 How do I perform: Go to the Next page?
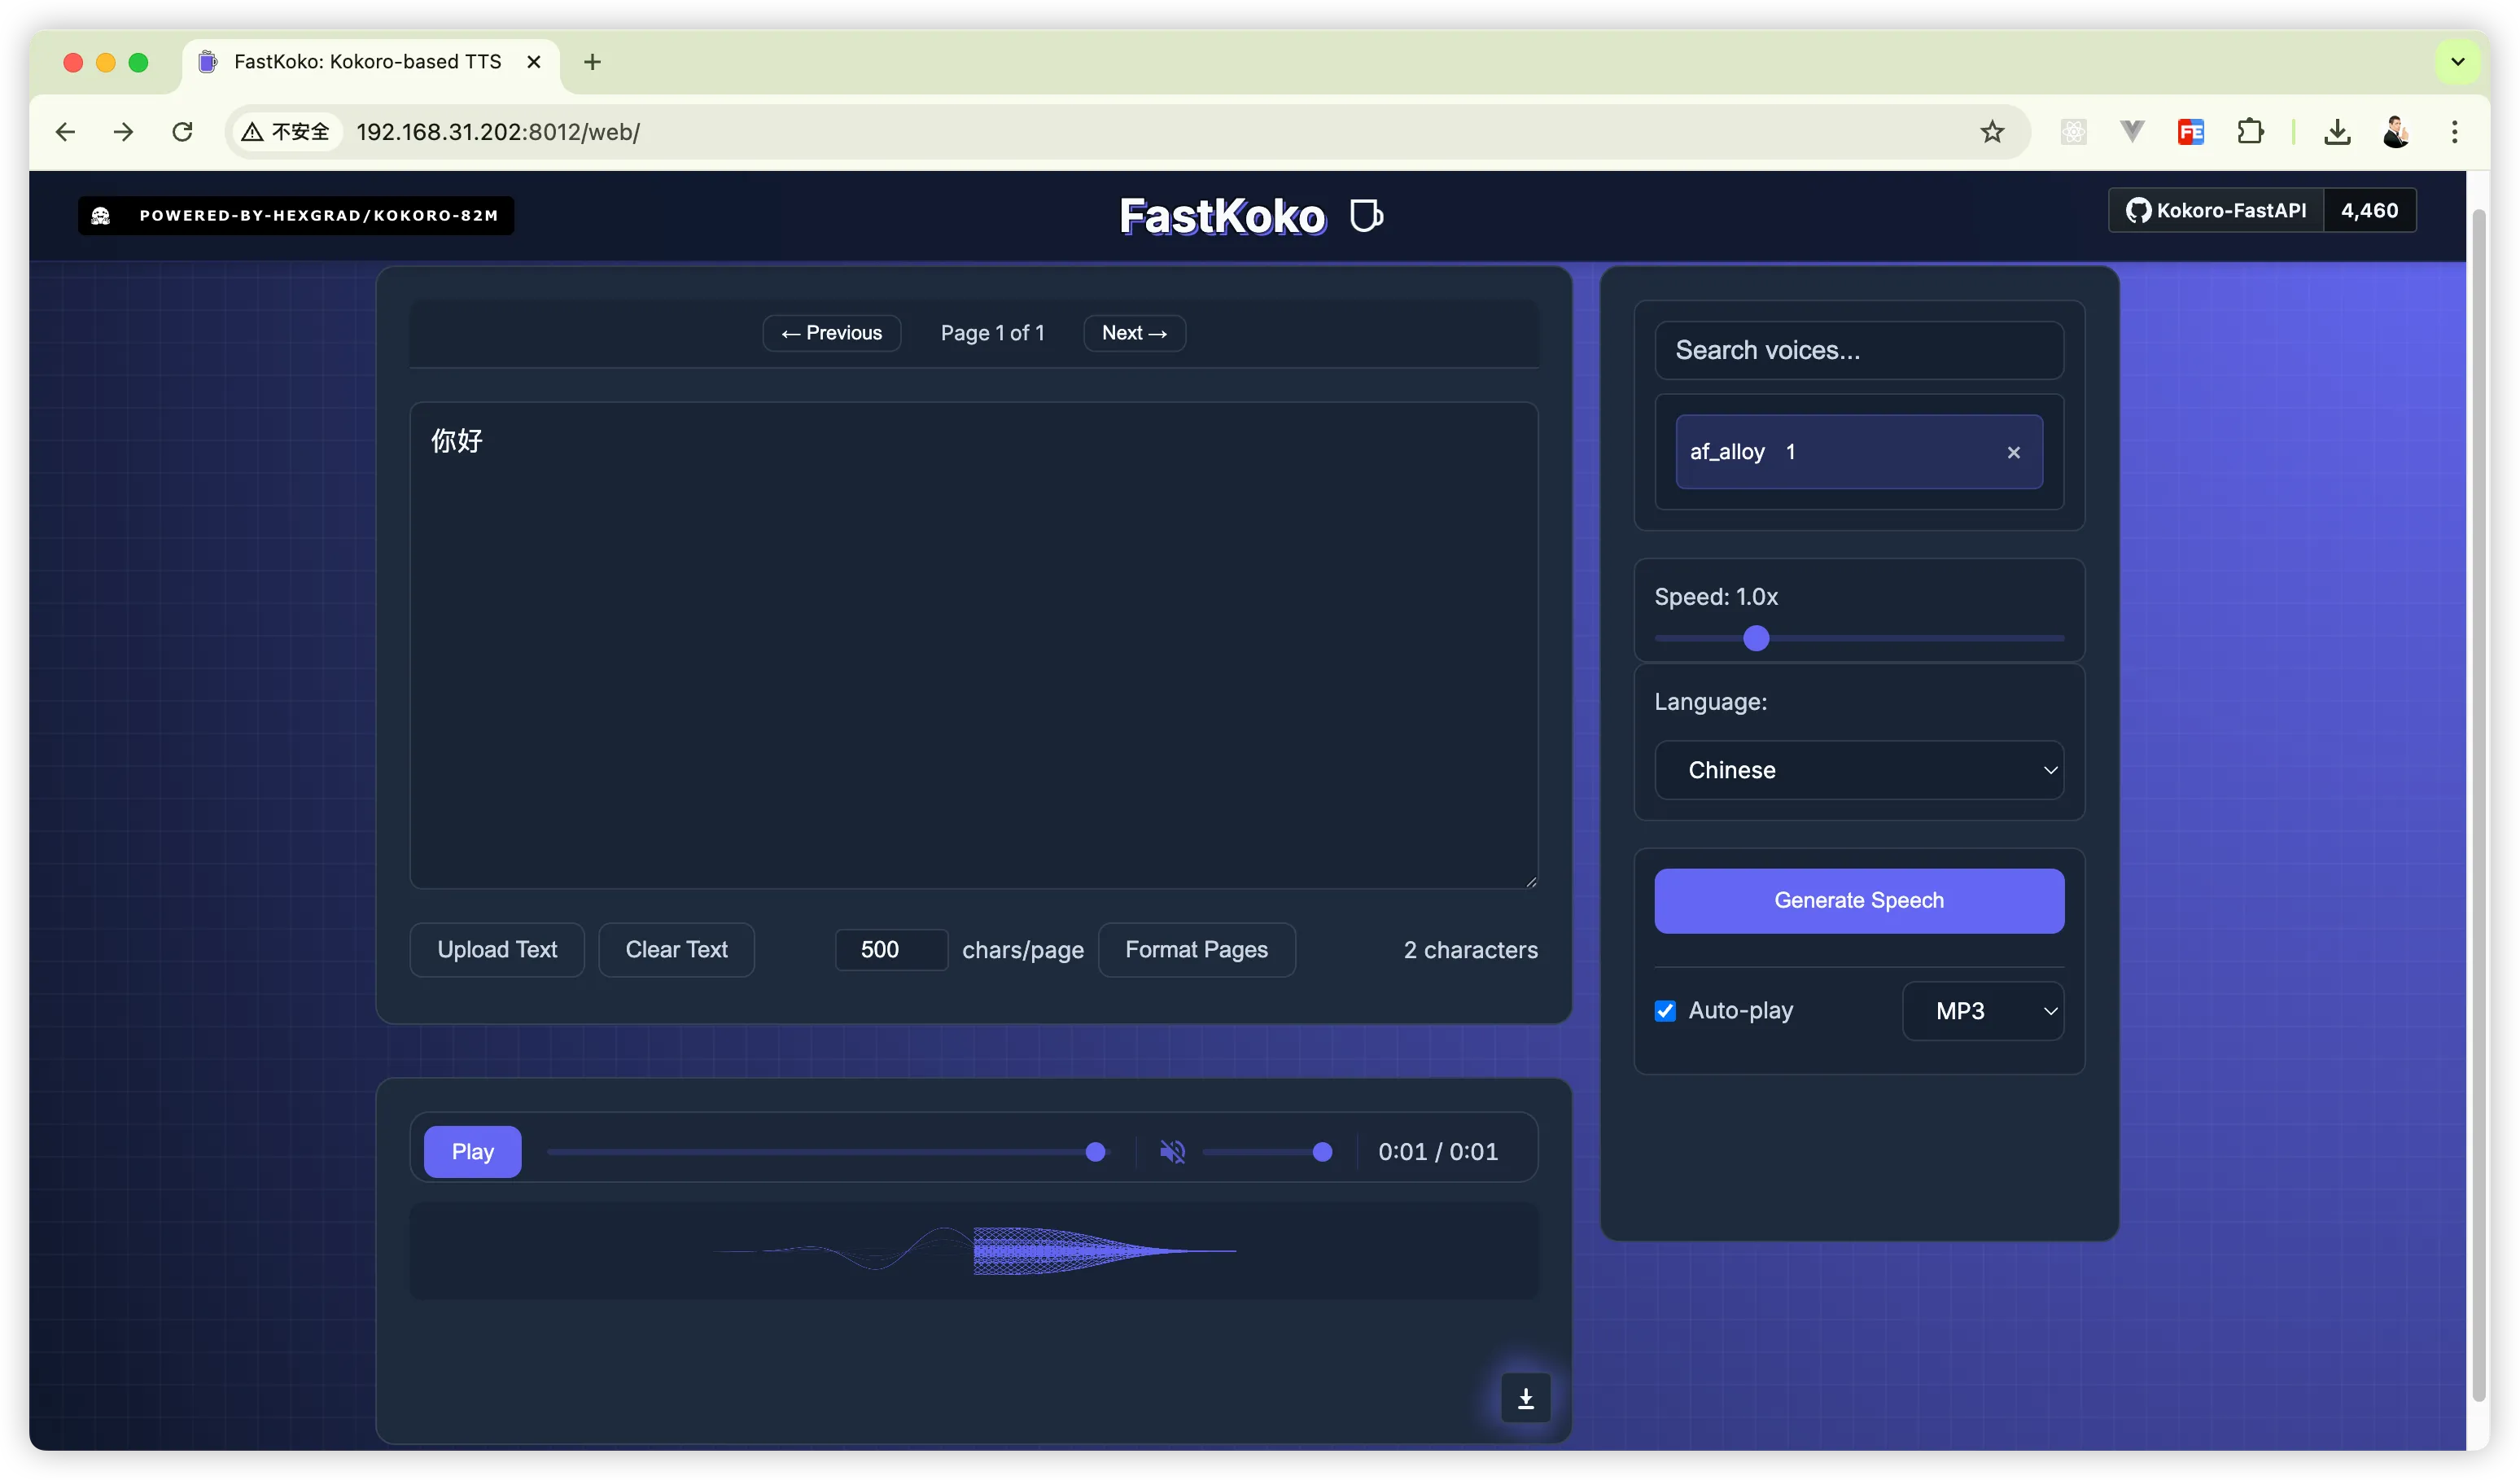point(1135,333)
